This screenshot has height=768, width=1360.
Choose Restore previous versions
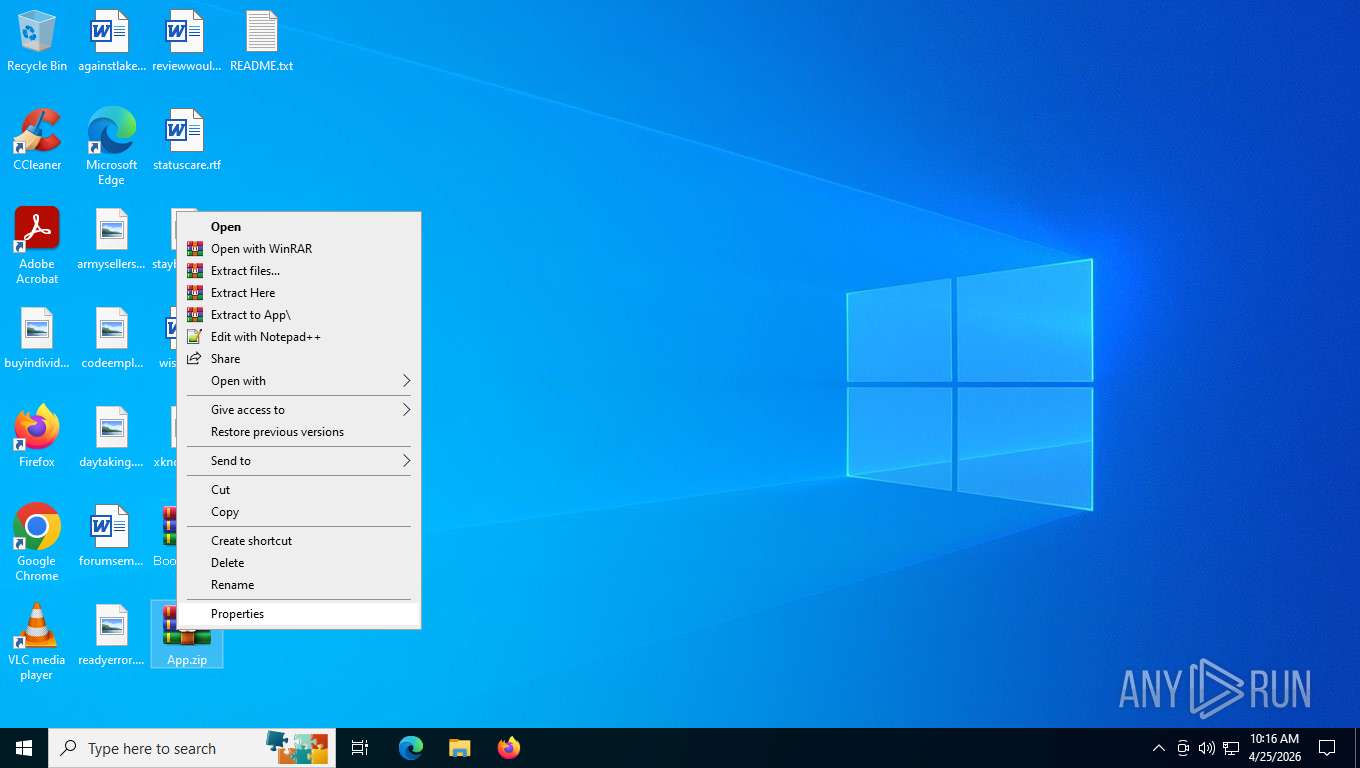coord(299,432)
